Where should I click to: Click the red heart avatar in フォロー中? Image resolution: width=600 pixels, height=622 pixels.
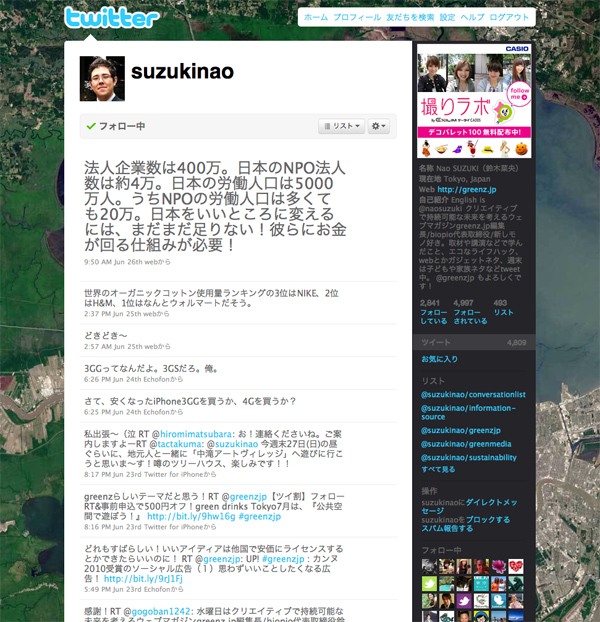click(516, 566)
